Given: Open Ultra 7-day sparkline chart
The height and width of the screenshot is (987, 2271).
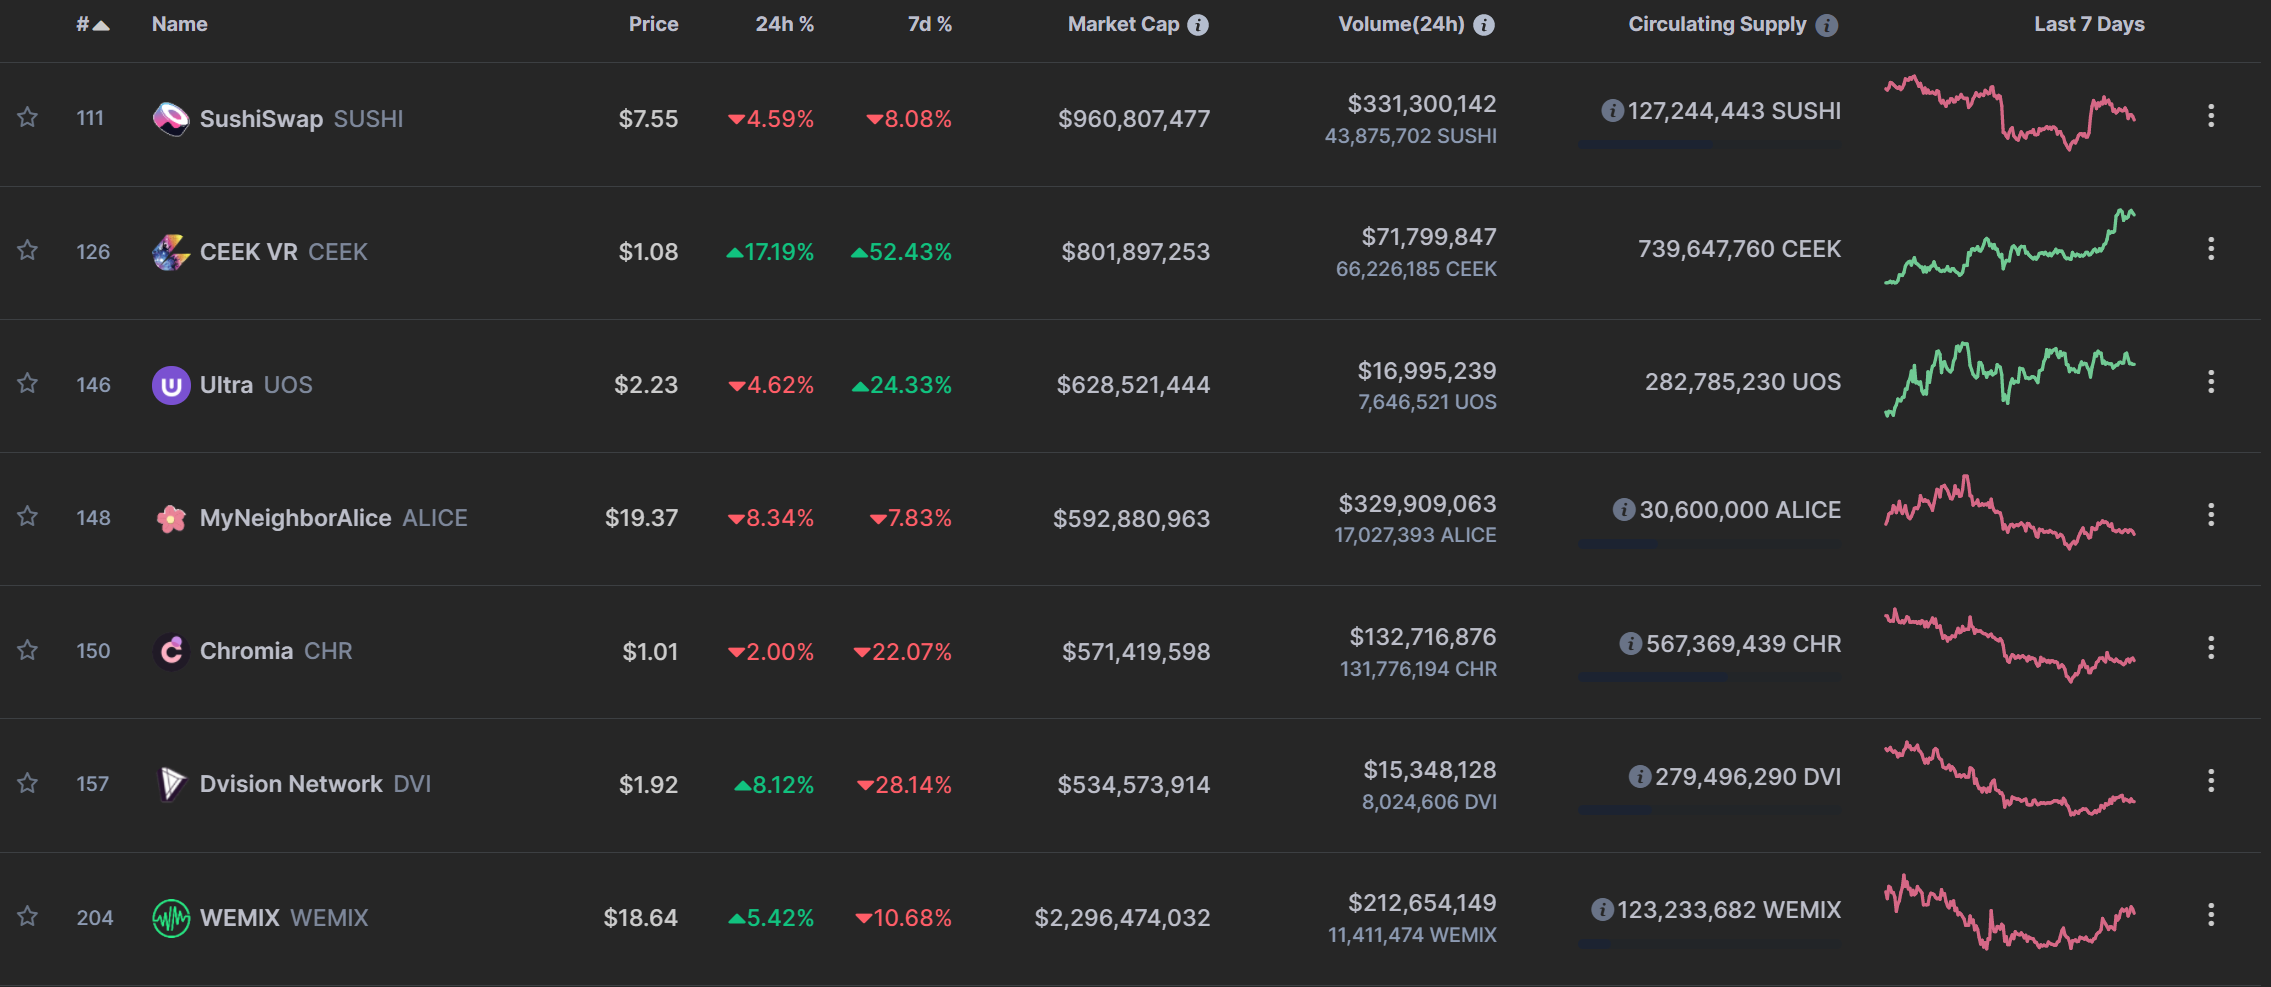Looking at the screenshot, I should pos(2010,380).
